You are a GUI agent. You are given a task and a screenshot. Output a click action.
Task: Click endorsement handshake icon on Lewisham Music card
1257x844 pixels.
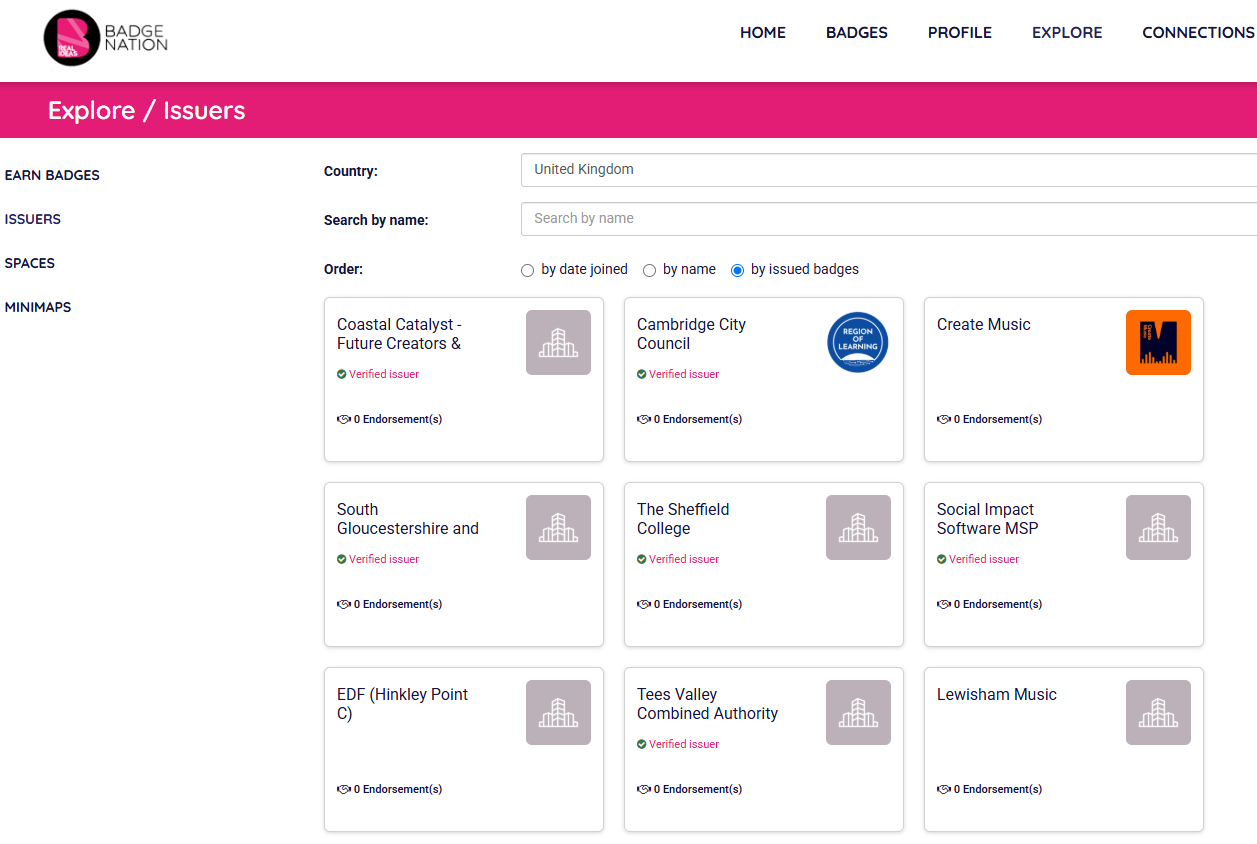tap(944, 789)
